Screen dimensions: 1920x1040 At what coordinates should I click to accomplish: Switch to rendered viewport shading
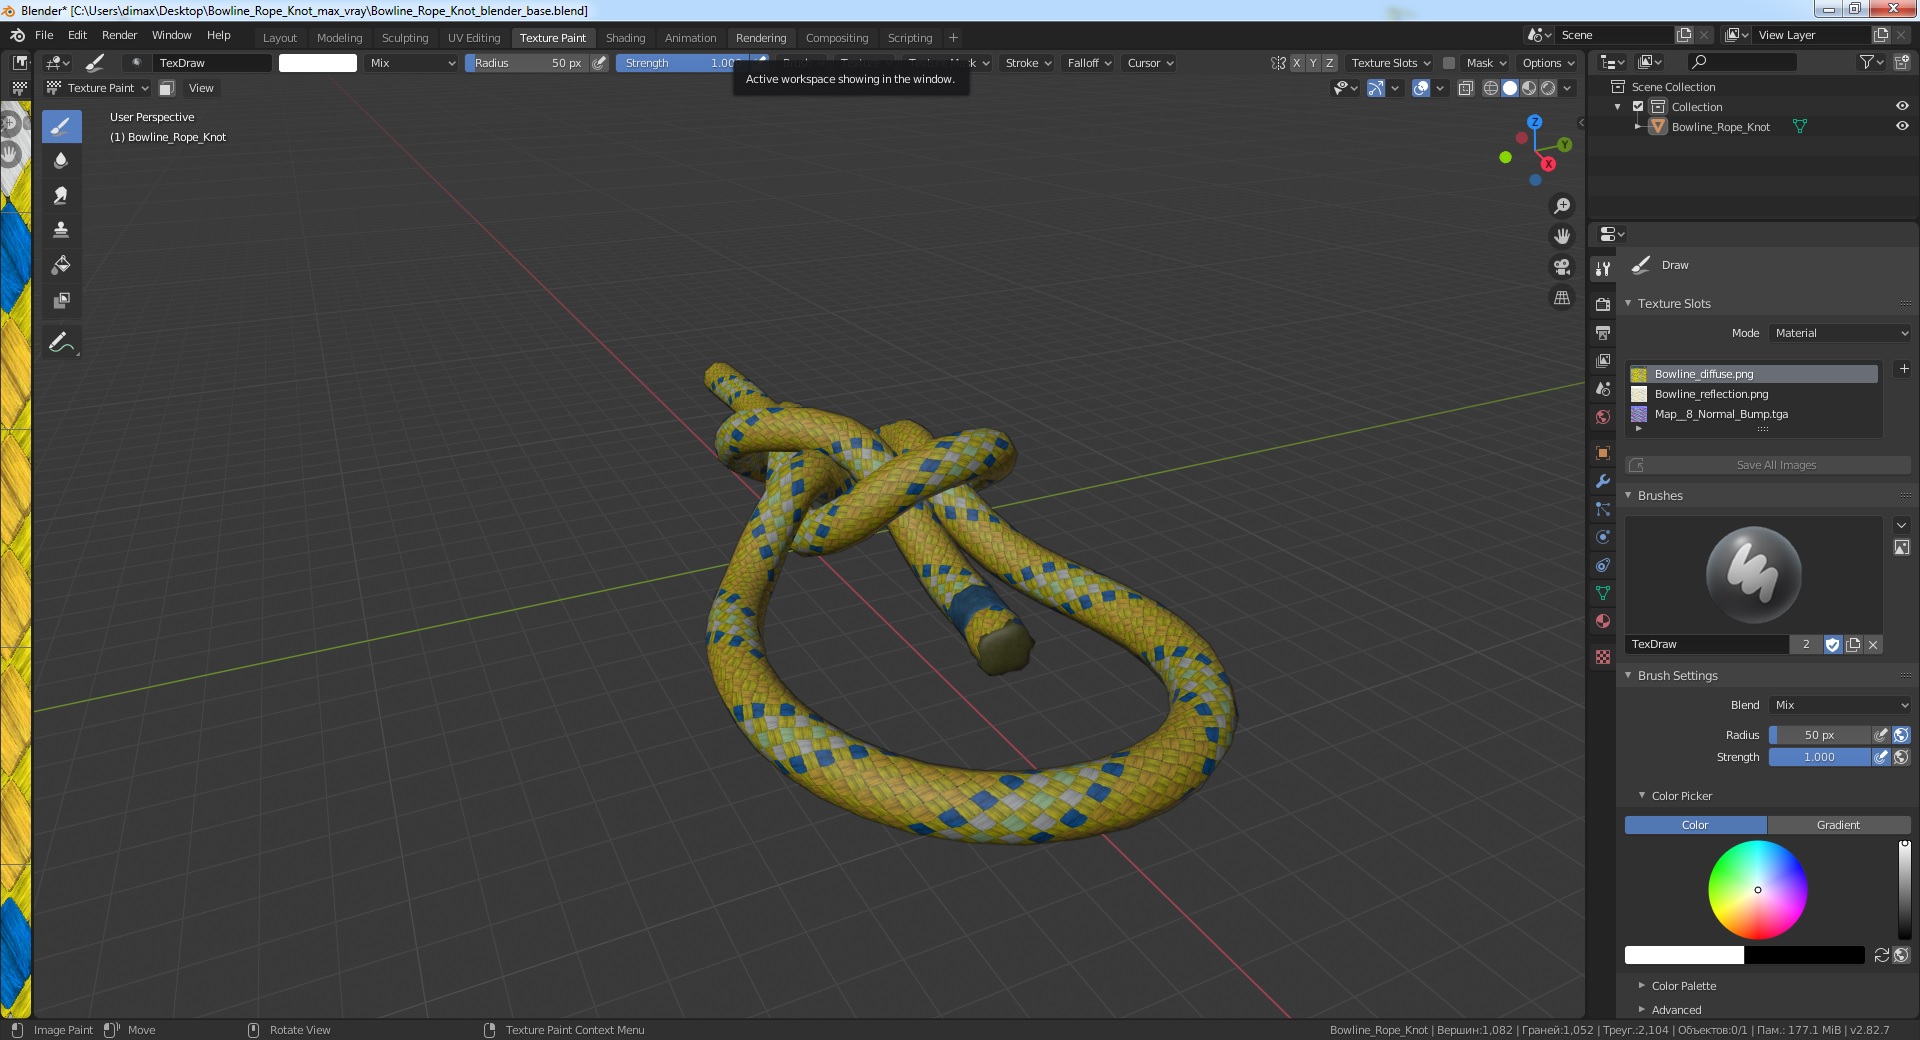tap(1548, 88)
